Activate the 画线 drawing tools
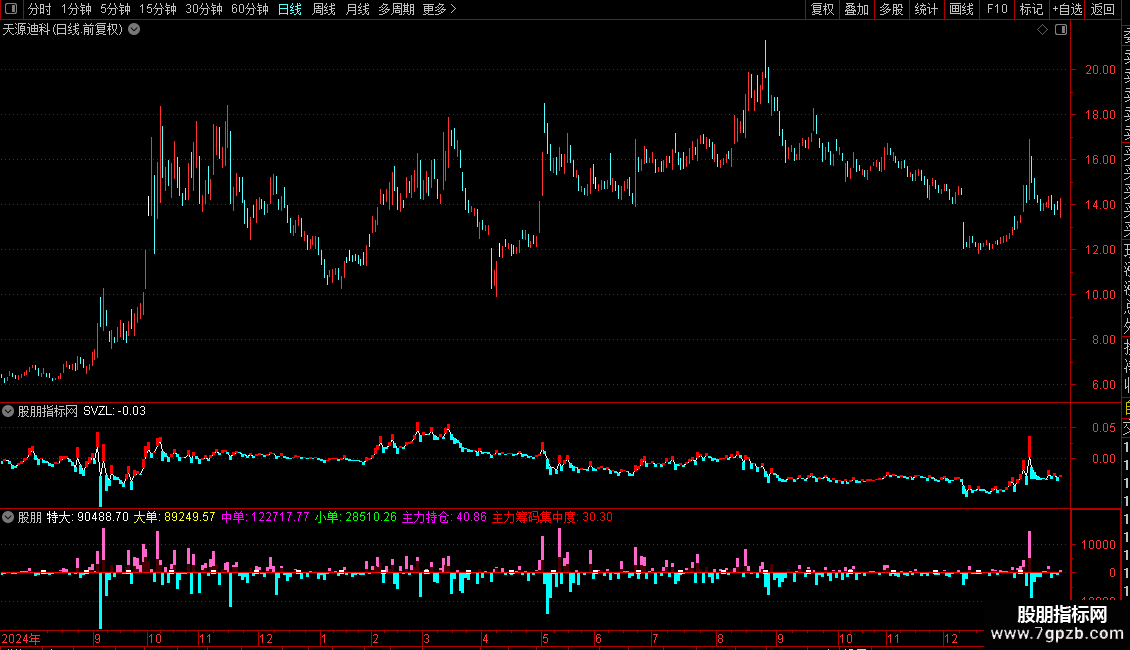This screenshot has height=650, width=1130. (961, 9)
